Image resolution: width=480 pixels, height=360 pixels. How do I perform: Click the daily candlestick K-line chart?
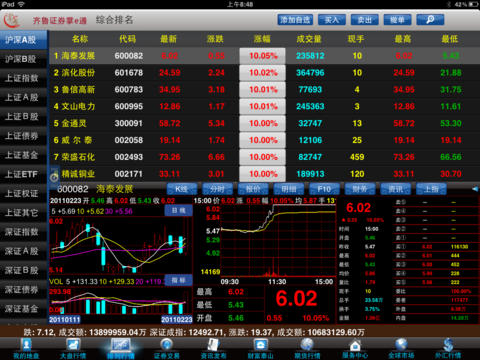click(x=121, y=246)
